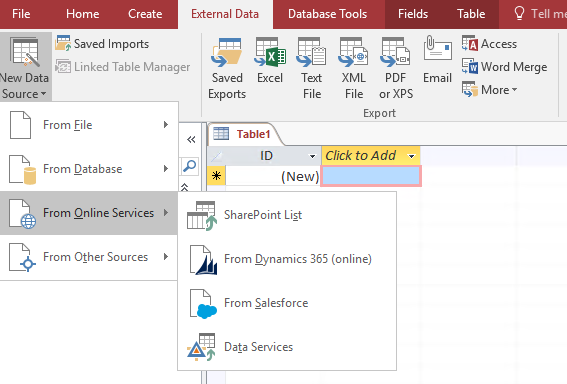Export to Access database icon
Screen dimensions: 567x384
point(470,44)
